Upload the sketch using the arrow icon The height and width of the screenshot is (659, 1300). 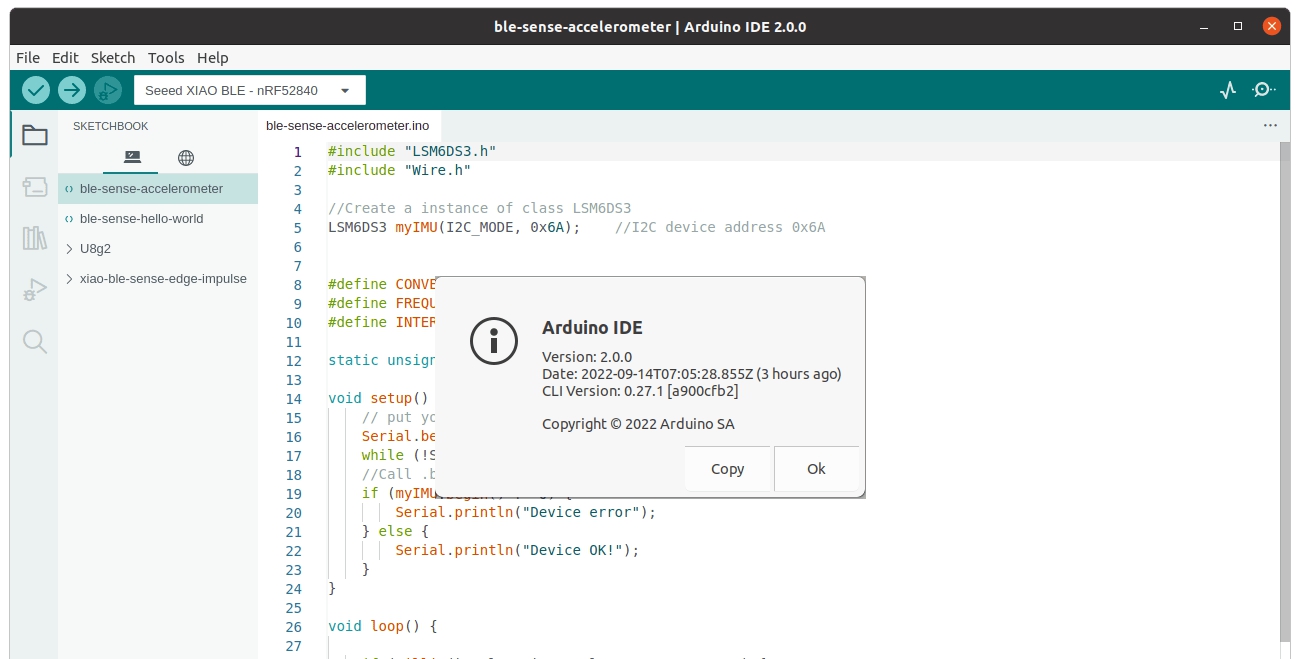71,90
